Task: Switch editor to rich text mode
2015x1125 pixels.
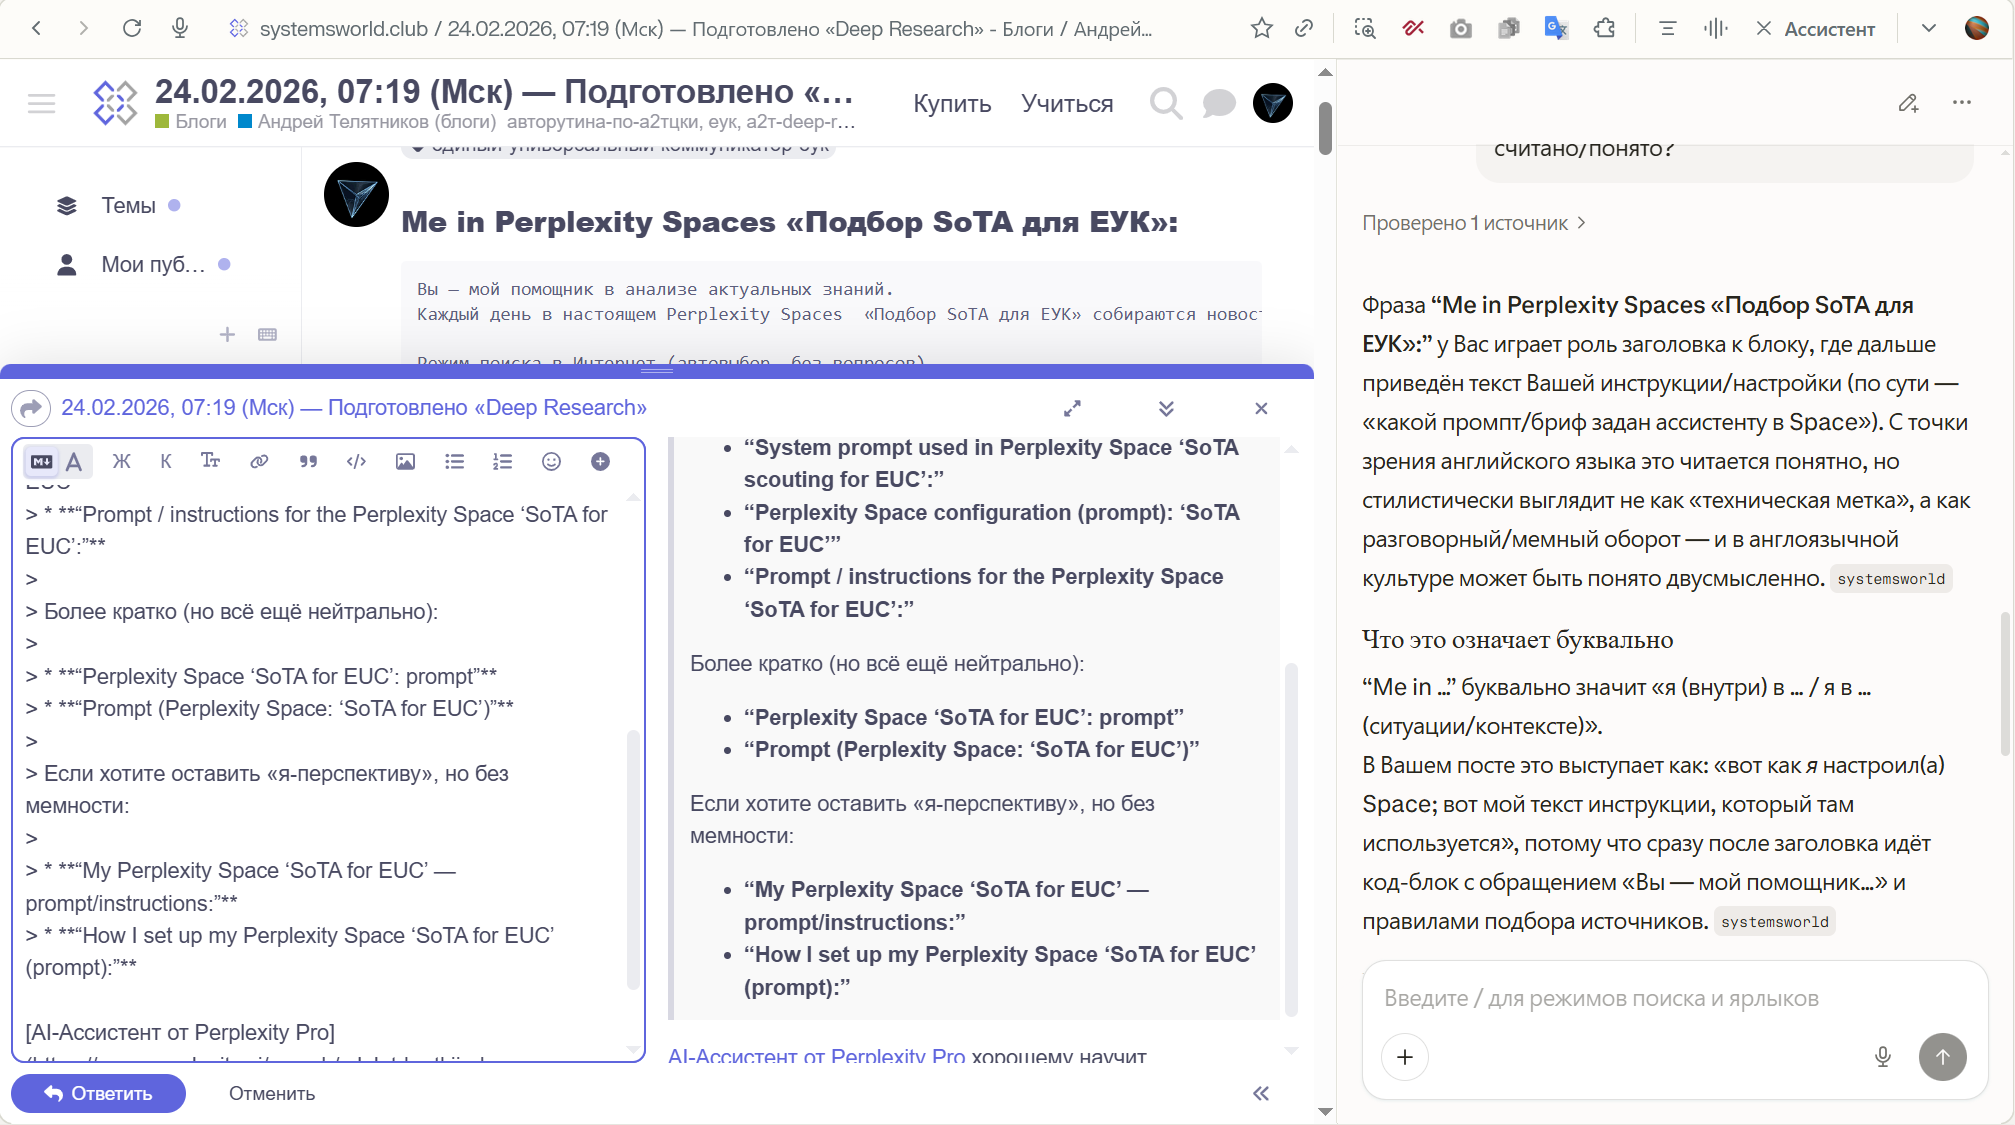Action: pyautogui.click(x=74, y=461)
